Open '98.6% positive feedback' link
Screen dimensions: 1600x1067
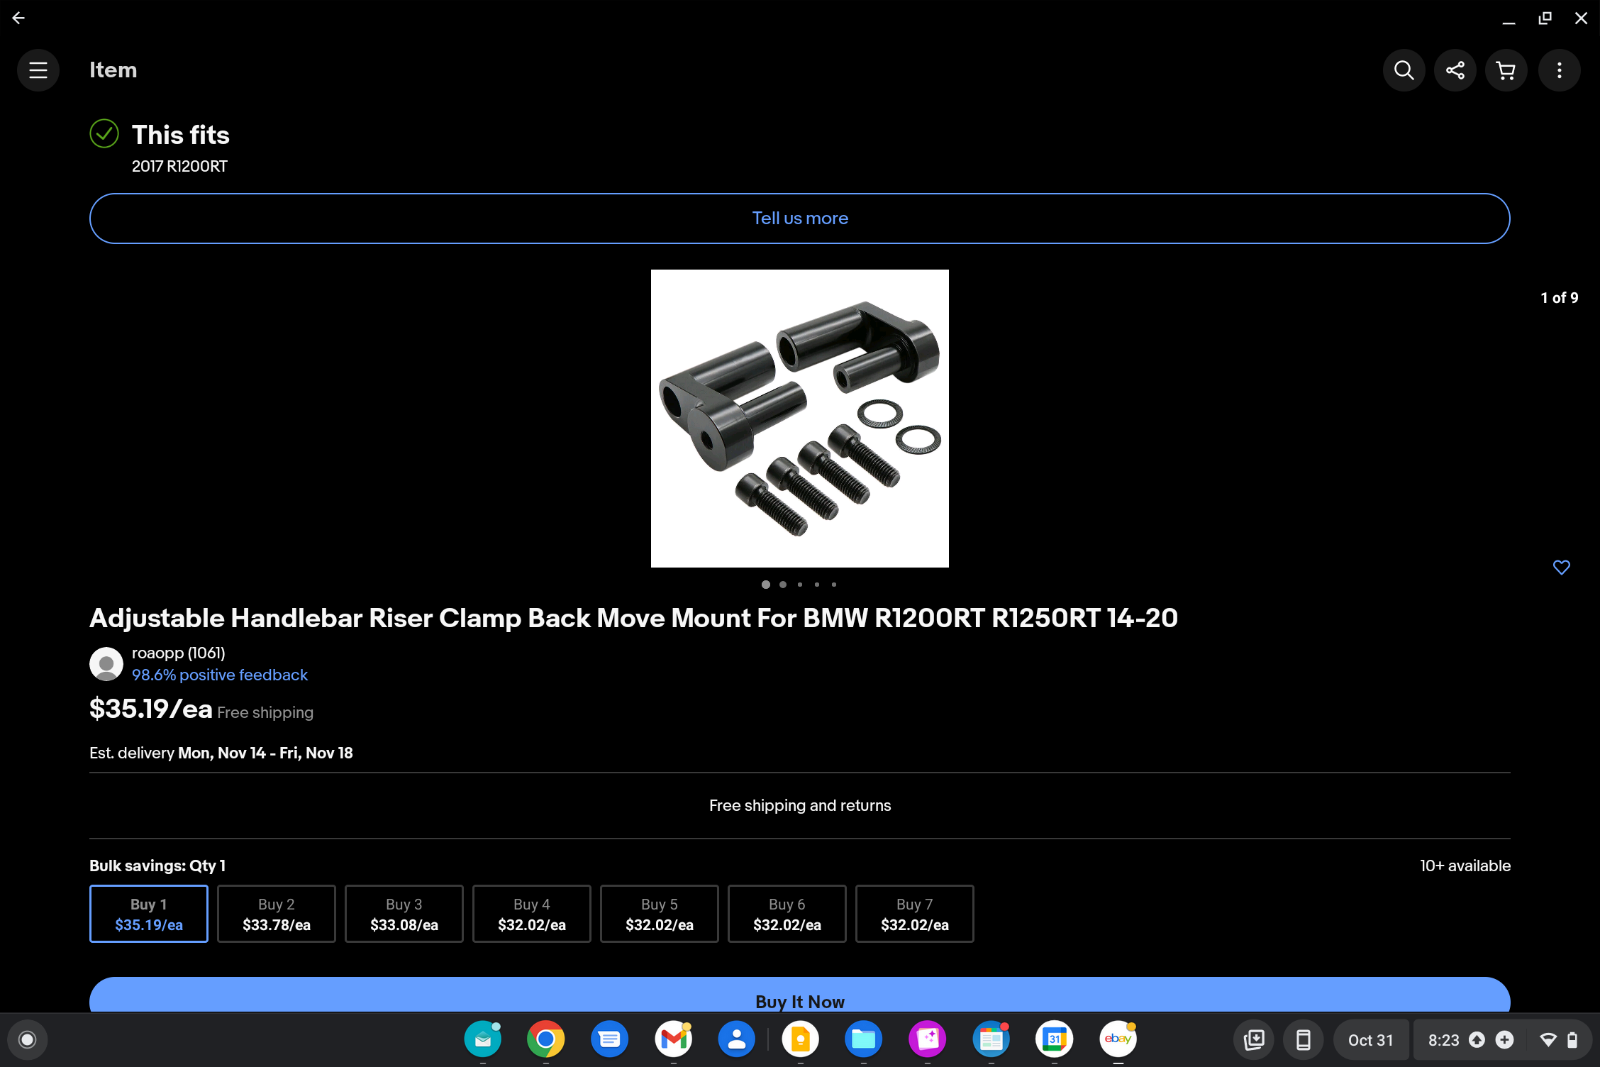pyautogui.click(x=220, y=675)
